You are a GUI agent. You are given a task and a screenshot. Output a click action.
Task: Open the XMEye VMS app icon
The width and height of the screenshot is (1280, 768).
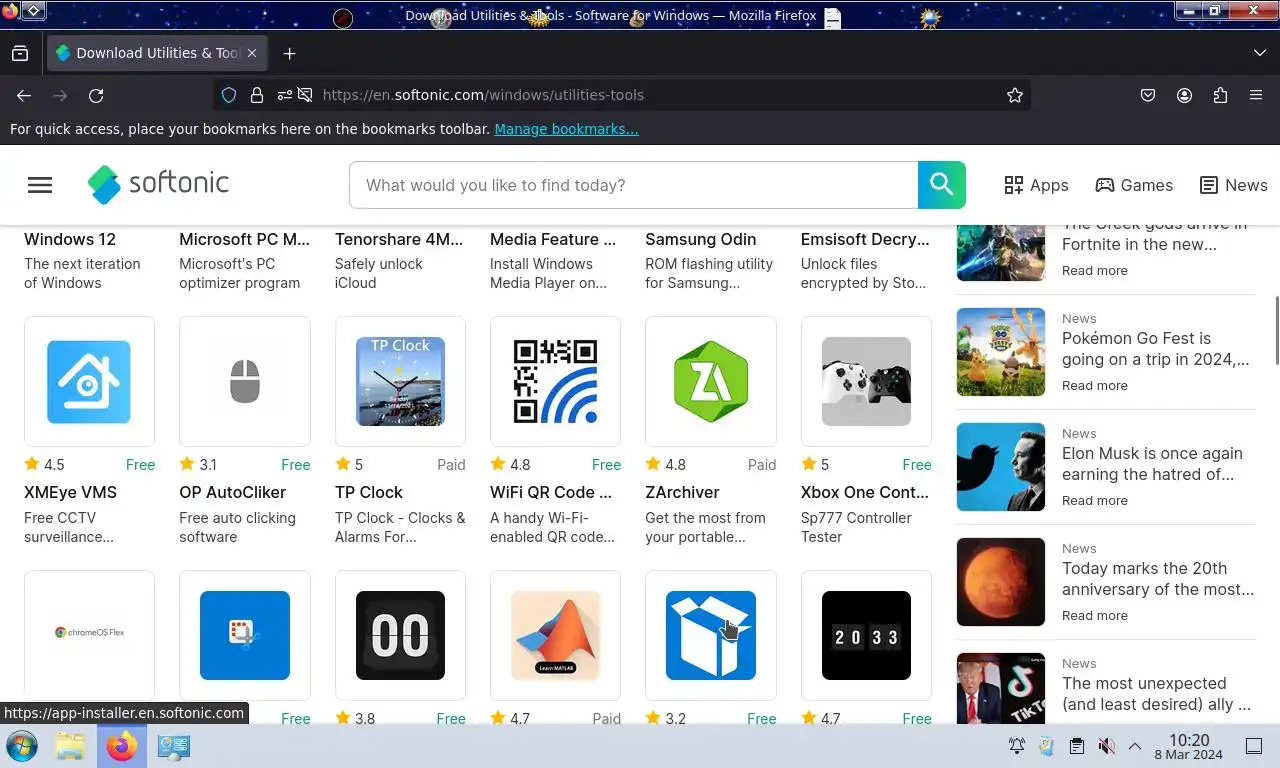click(x=89, y=381)
